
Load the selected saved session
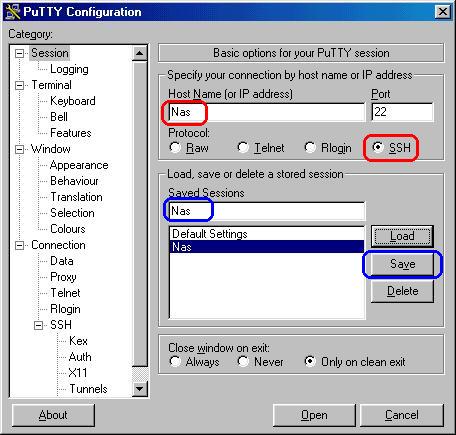point(402,236)
